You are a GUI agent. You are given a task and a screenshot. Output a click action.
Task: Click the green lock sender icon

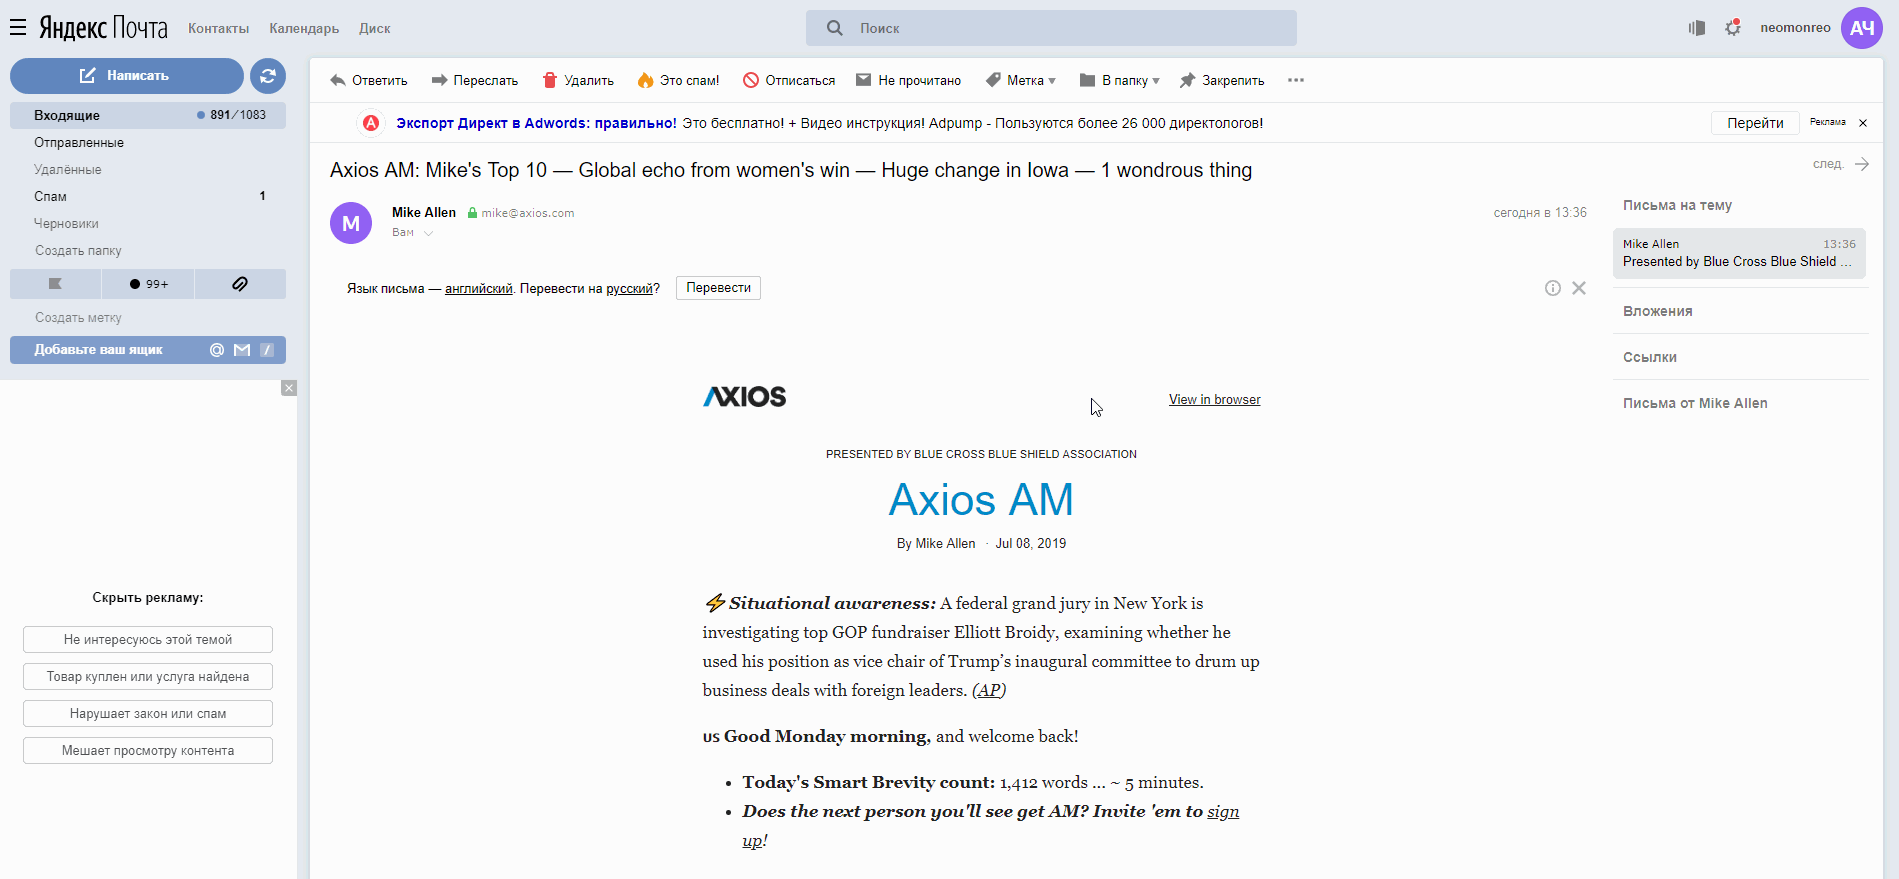(x=472, y=213)
